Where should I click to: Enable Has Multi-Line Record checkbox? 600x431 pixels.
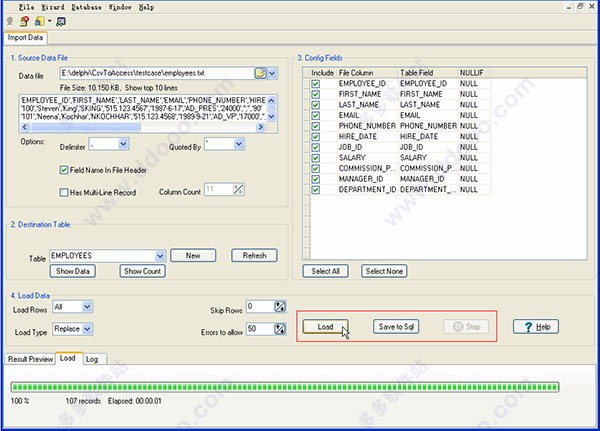tap(64, 192)
